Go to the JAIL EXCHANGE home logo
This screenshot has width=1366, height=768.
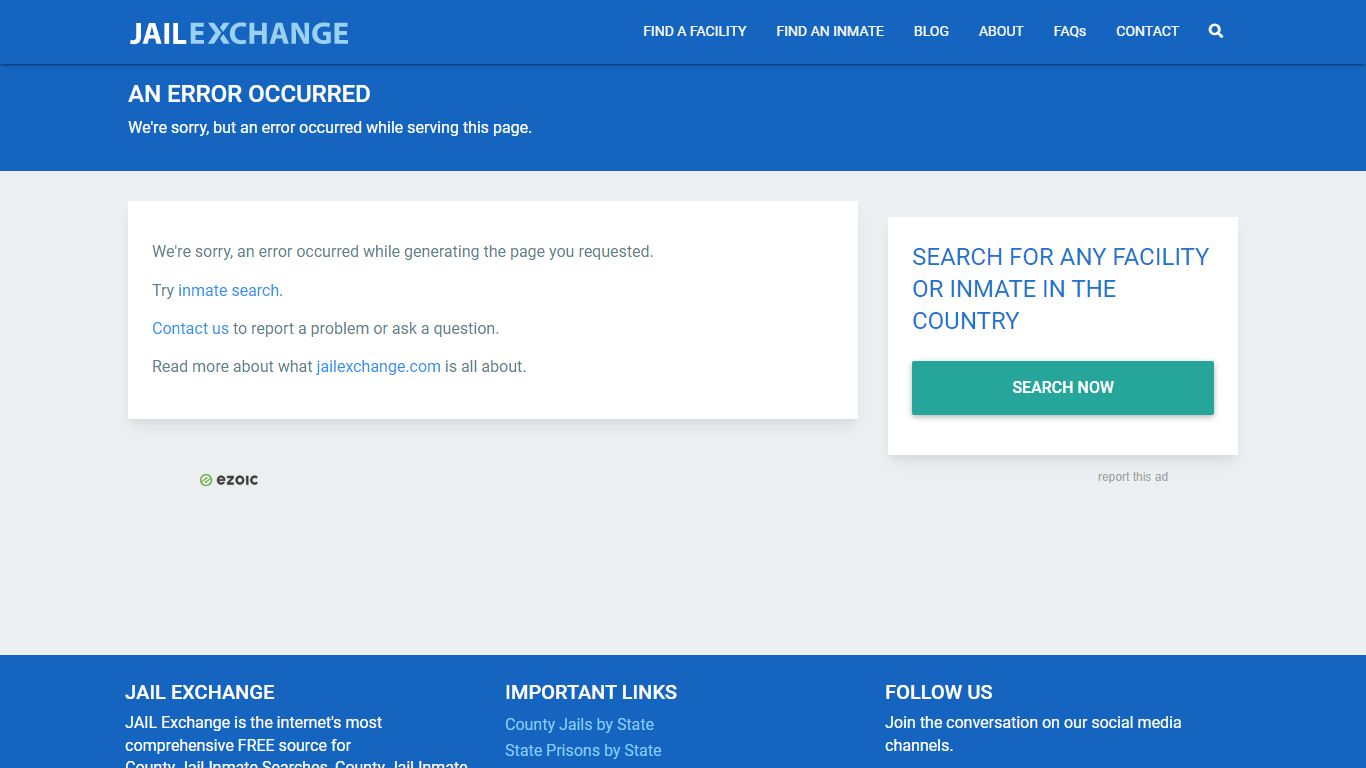pyautogui.click(x=239, y=33)
